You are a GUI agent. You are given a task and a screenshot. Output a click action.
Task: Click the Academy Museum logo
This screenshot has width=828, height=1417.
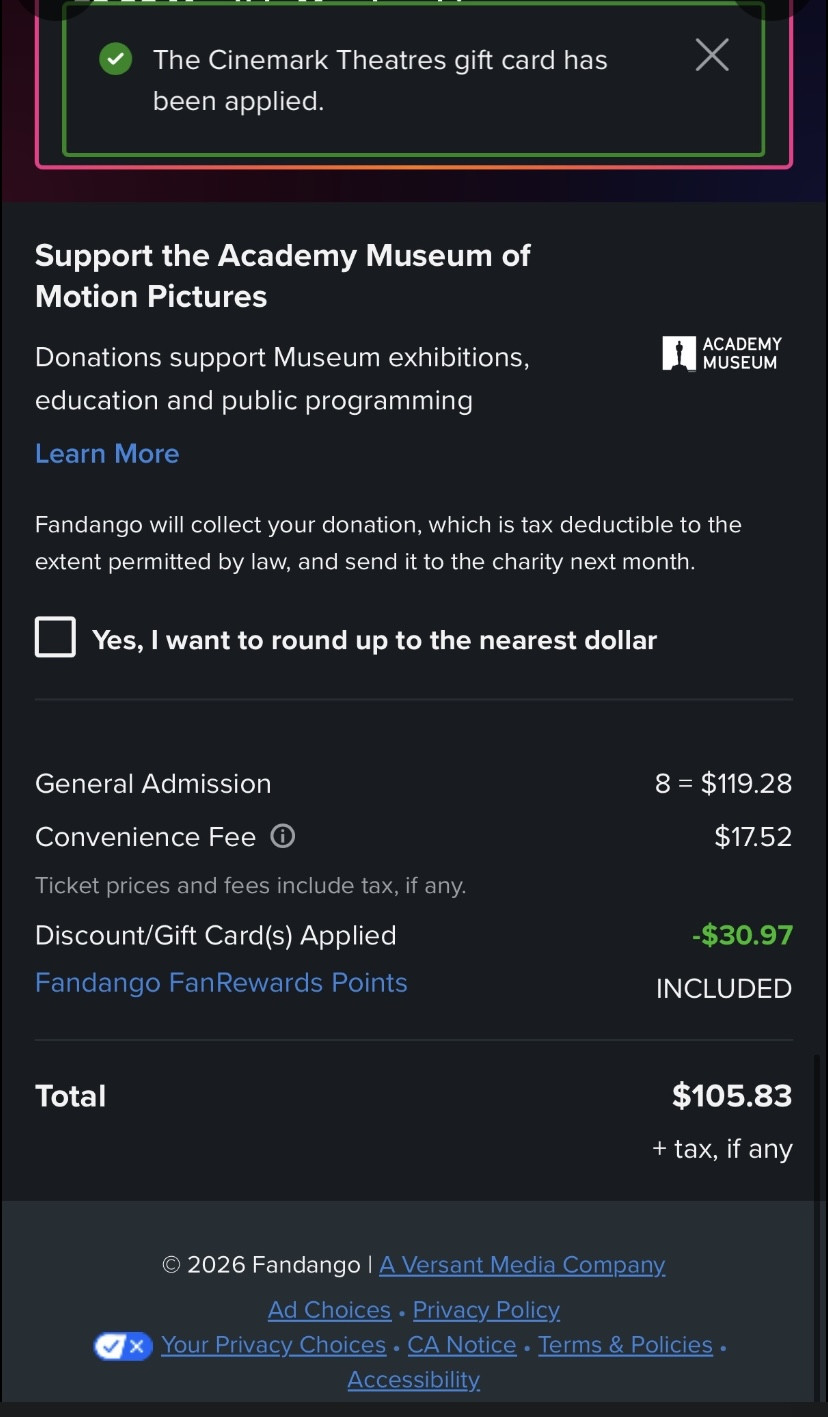pyautogui.click(x=722, y=353)
